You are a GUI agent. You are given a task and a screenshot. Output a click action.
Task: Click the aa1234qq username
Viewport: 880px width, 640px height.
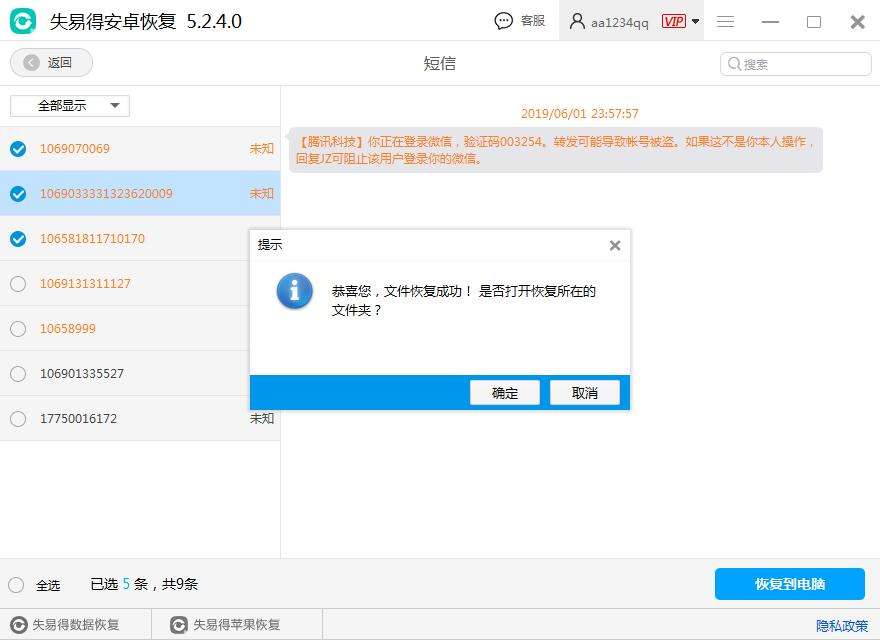pos(620,22)
